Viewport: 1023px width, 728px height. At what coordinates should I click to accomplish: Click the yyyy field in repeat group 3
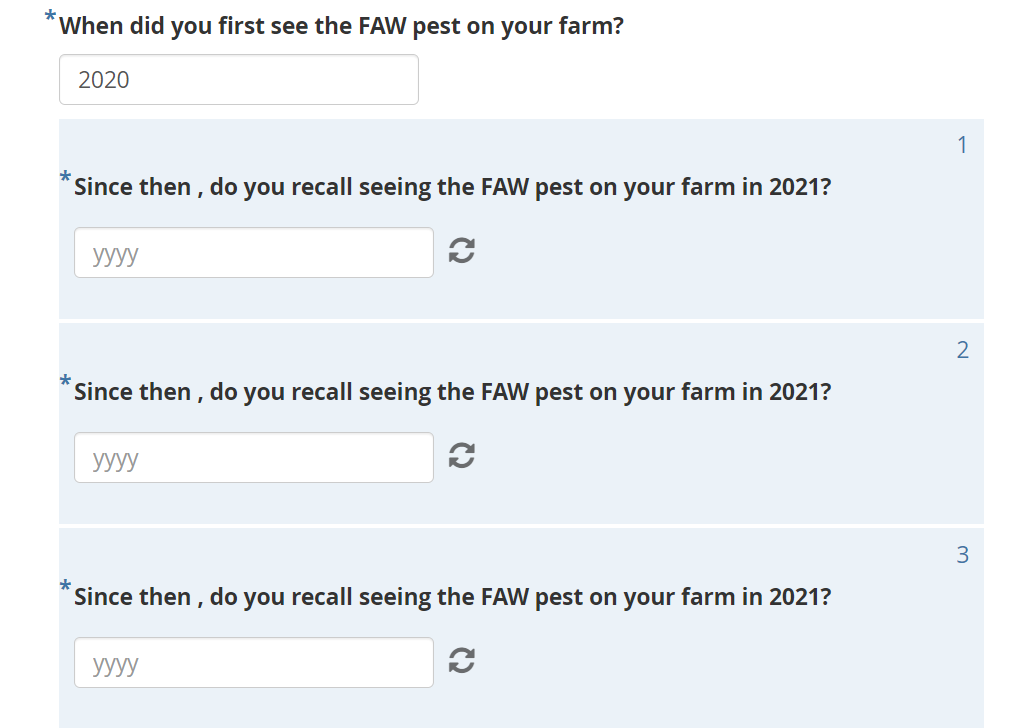[x=254, y=662]
